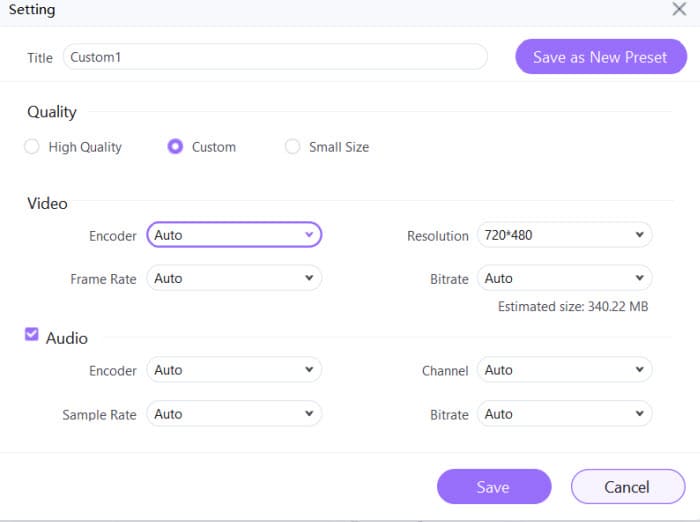Open the Audio Encoder dropdown

coord(234,370)
